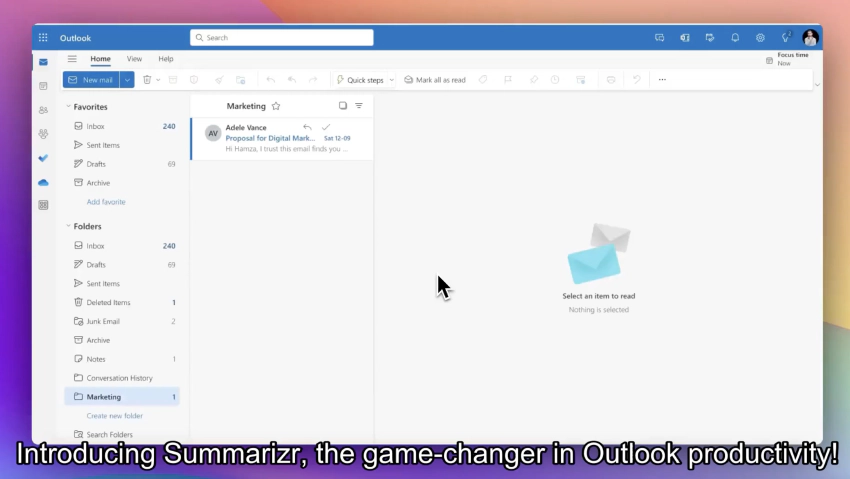The width and height of the screenshot is (850, 479).
Task: Open the Teams chat icon in header
Action: pyautogui.click(x=660, y=38)
